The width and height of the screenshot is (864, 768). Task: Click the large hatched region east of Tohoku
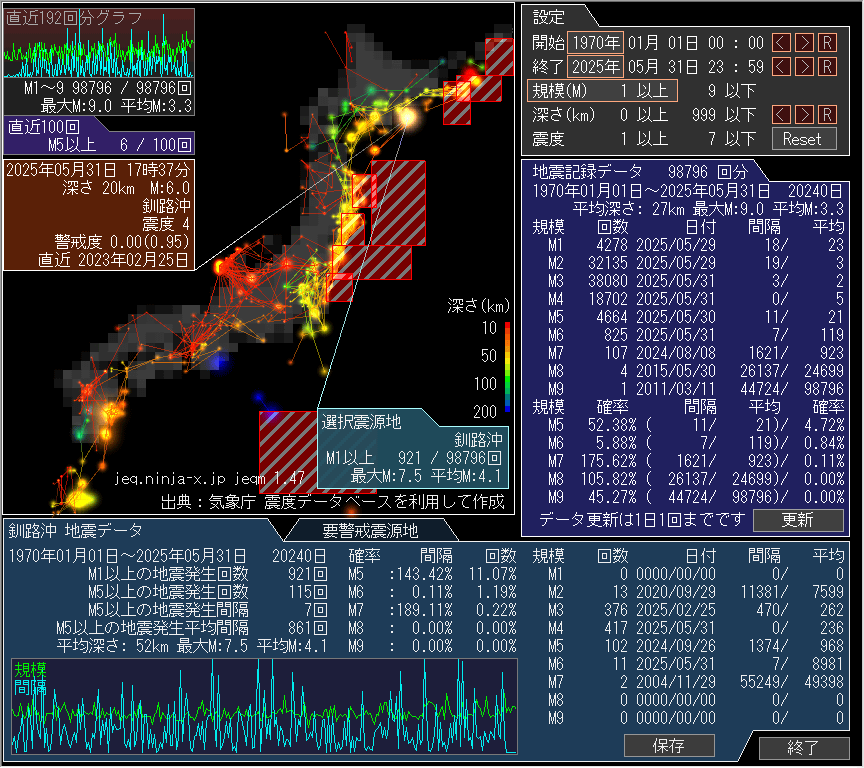398,203
